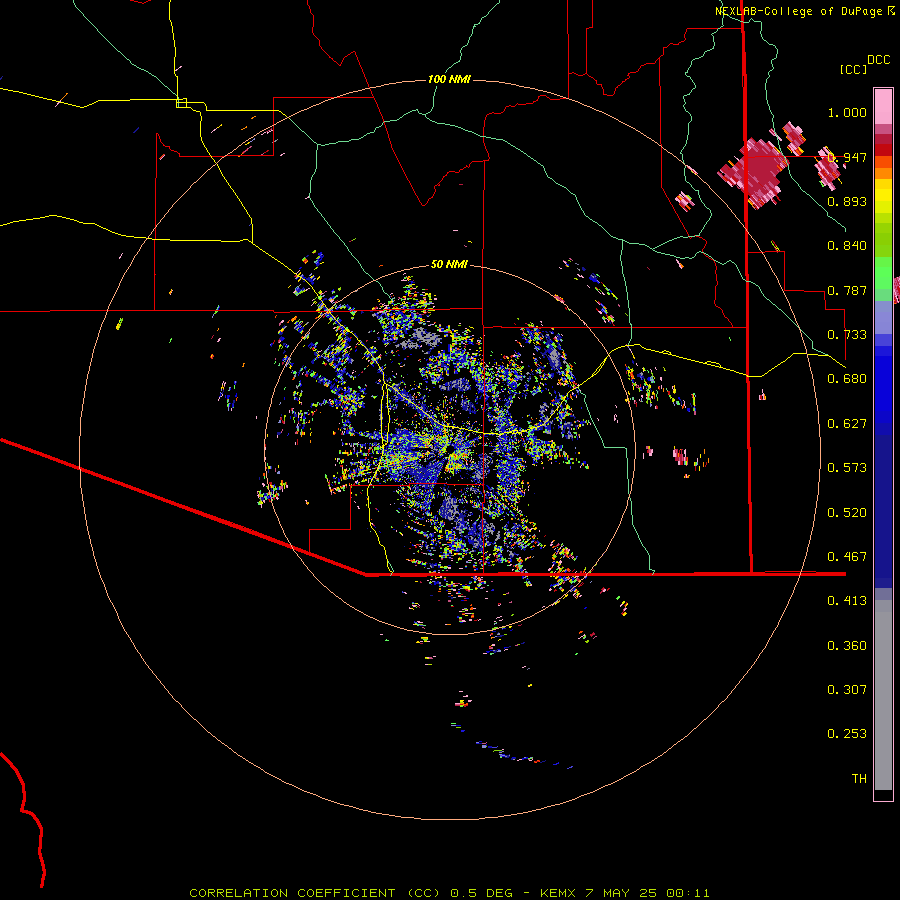Viewport: 900px width, 900px height.
Task: Click the 0.307 legend value
Action: point(847,690)
